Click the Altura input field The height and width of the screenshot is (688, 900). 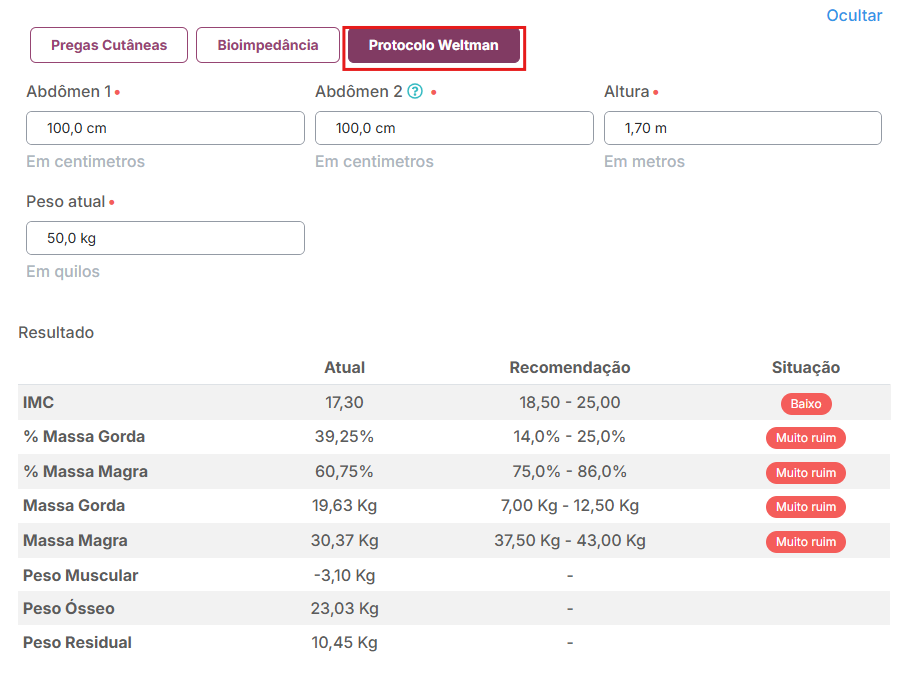[x=743, y=128]
